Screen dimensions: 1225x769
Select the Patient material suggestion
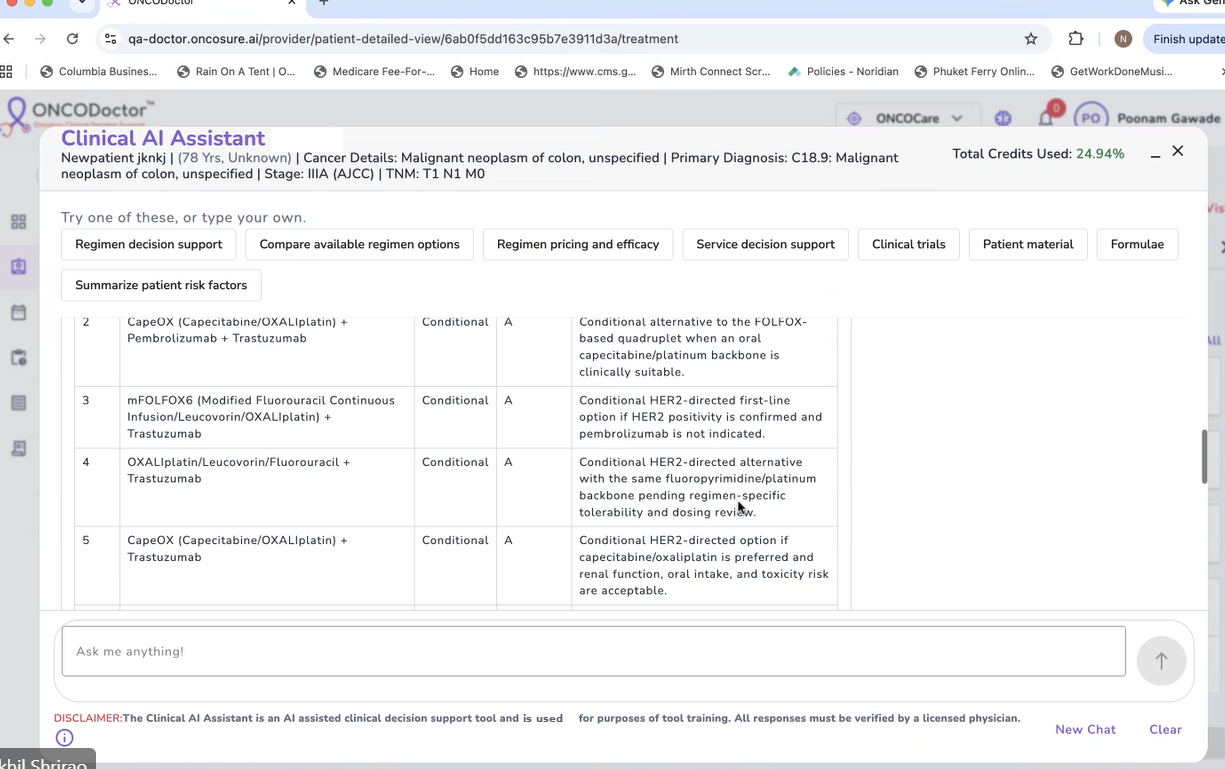click(x=1028, y=244)
